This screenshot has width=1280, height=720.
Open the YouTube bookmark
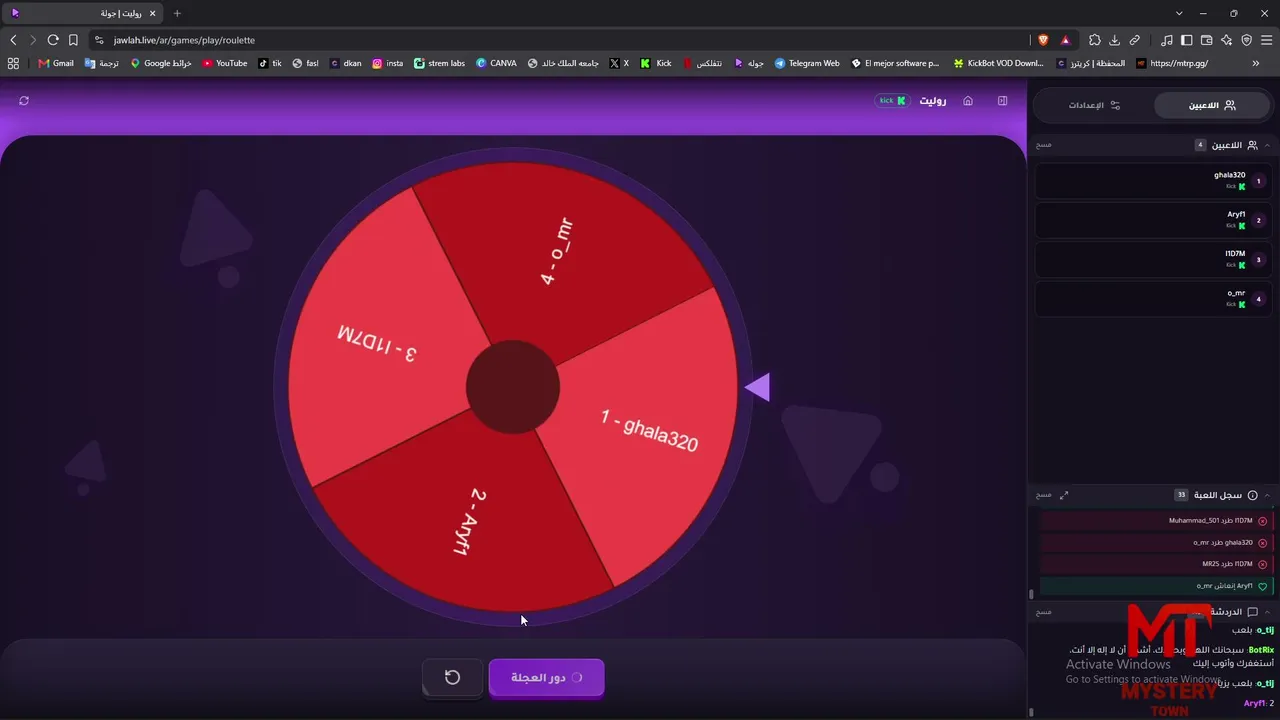pyautogui.click(x=224, y=63)
